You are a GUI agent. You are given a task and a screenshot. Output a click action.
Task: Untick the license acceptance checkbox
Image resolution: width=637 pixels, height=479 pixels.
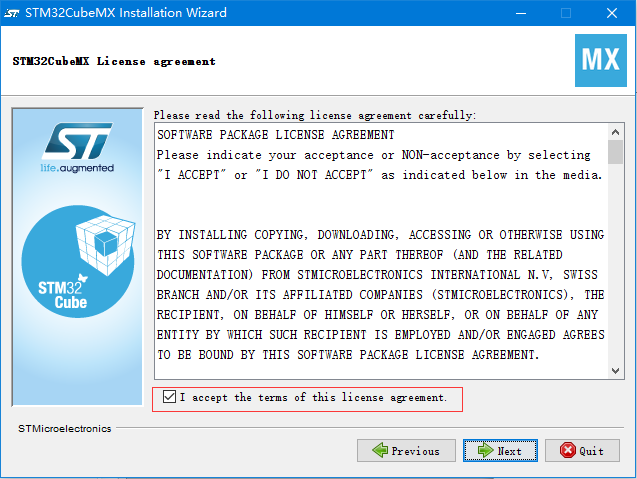tap(169, 397)
